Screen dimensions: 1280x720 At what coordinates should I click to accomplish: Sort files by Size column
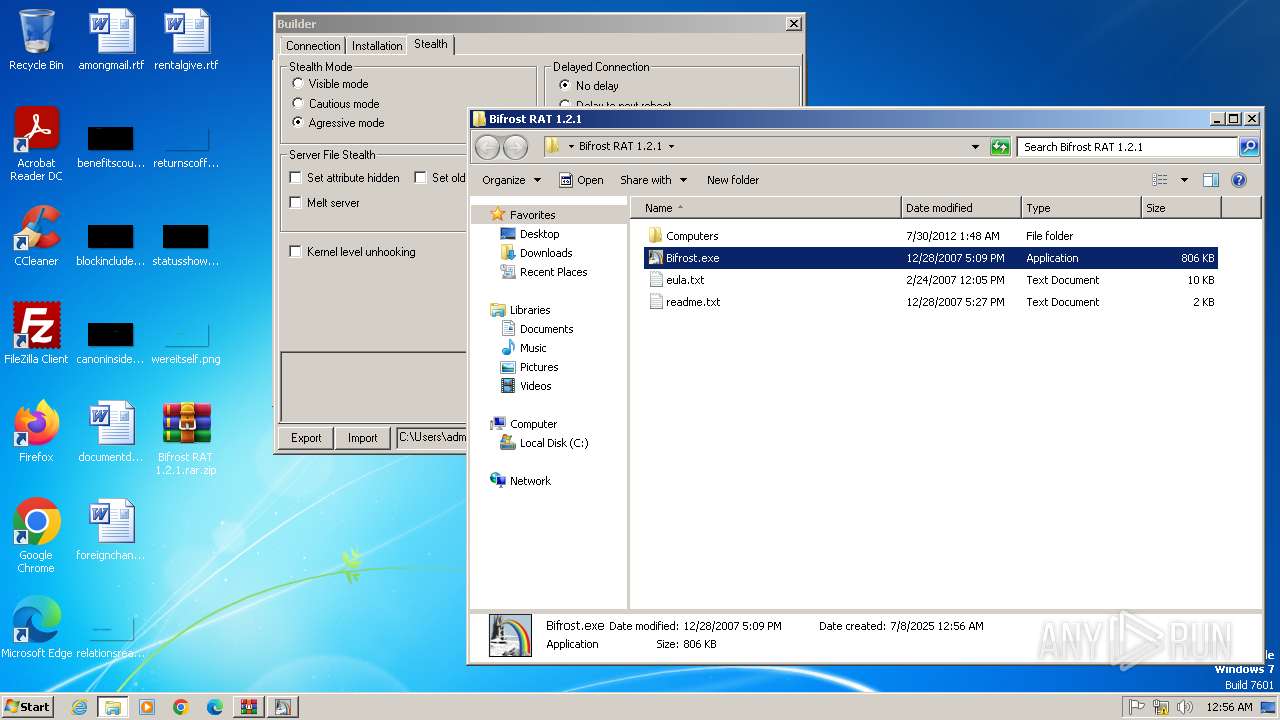coord(1181,208)
